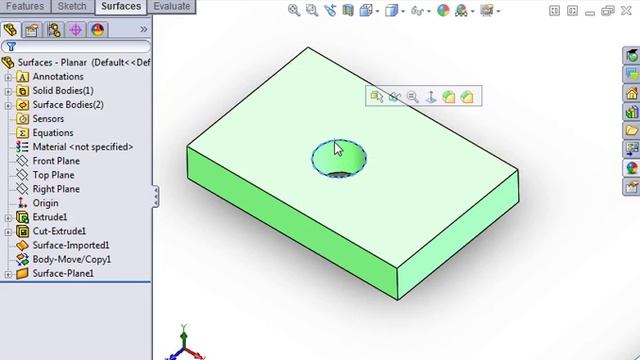Open the Display Style dropdown arrow
The height and width of the screenshot is (360, 640).
(x=402, y=11)
